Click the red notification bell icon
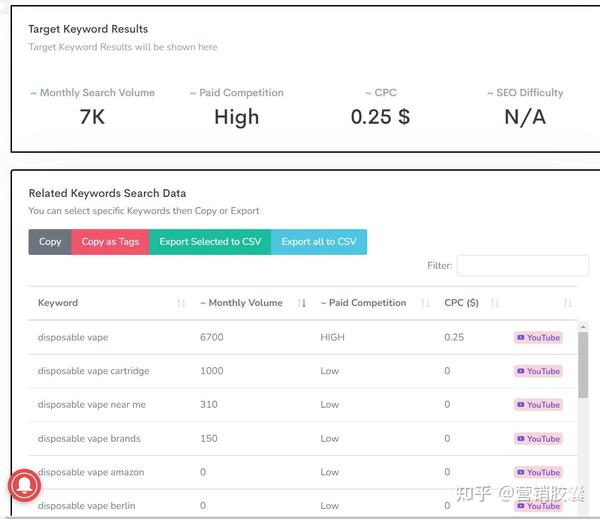 [25, 485]
